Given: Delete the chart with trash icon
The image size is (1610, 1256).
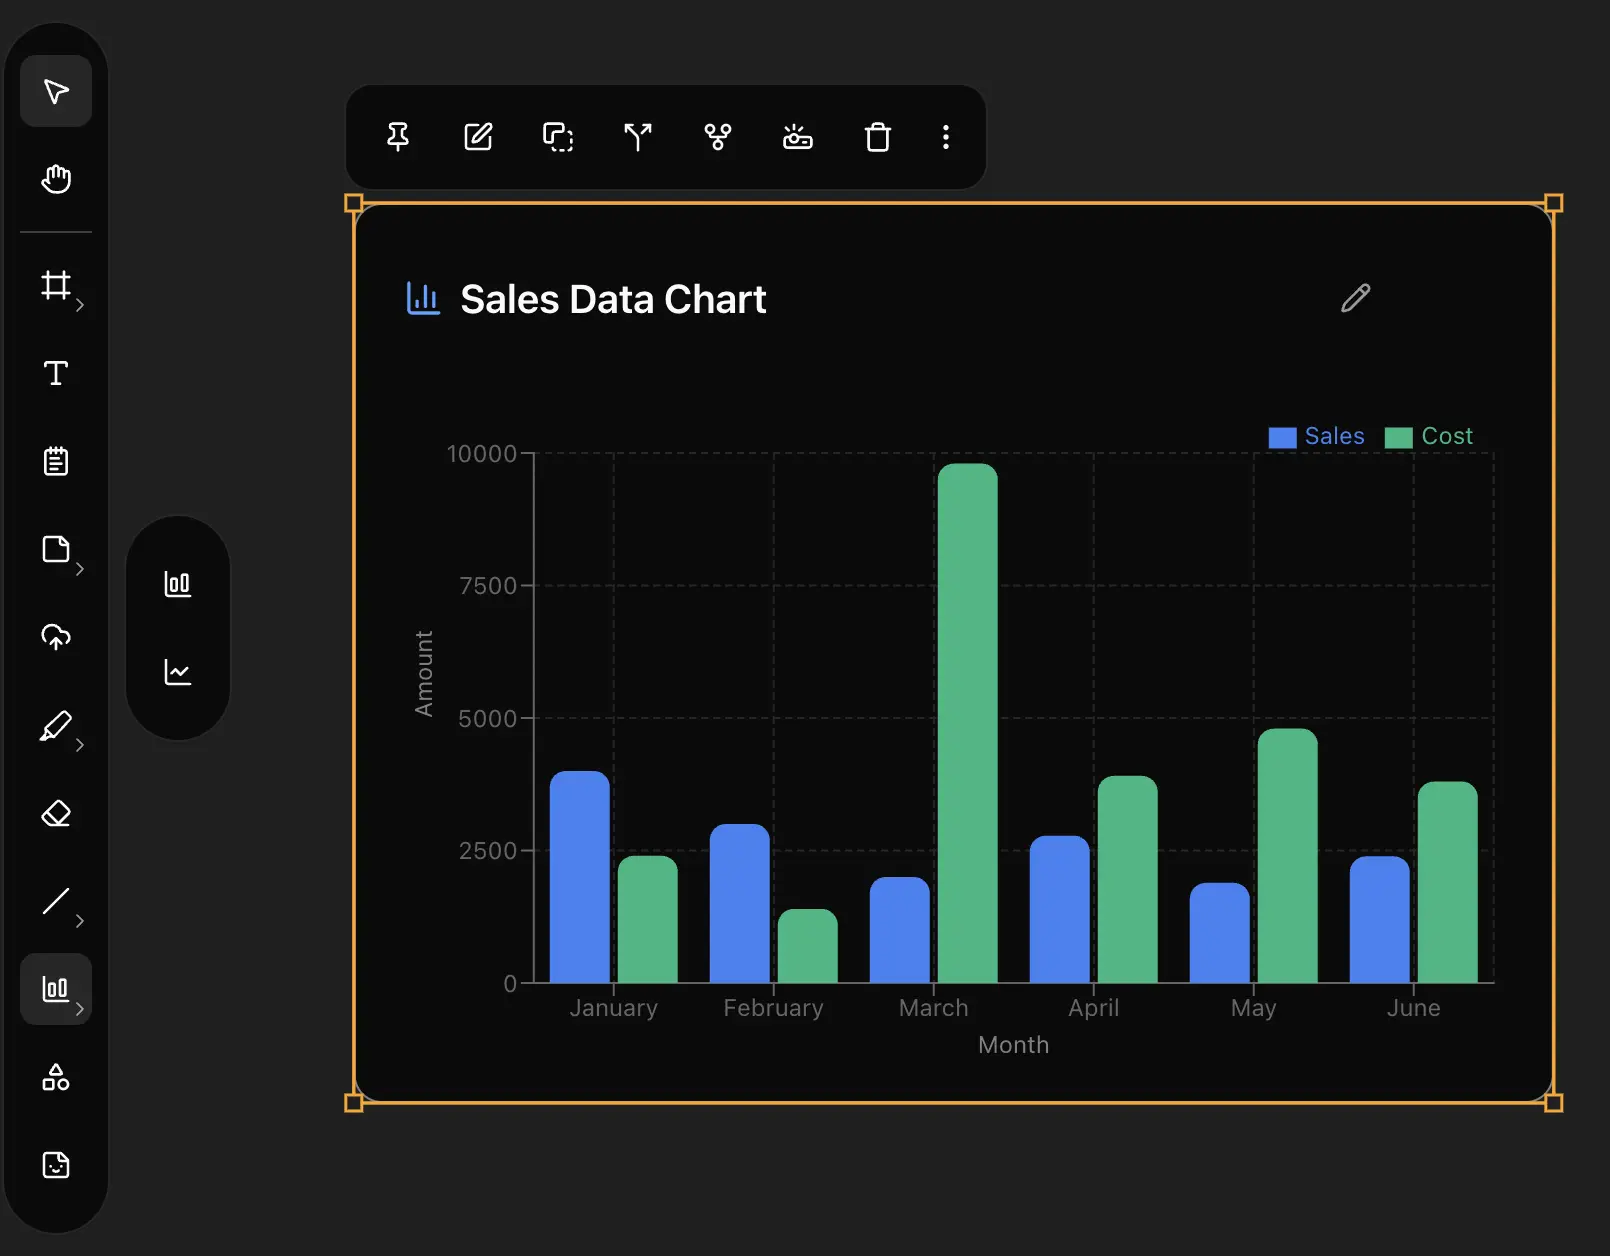Looking at the screenshot, I should [877, 137].
